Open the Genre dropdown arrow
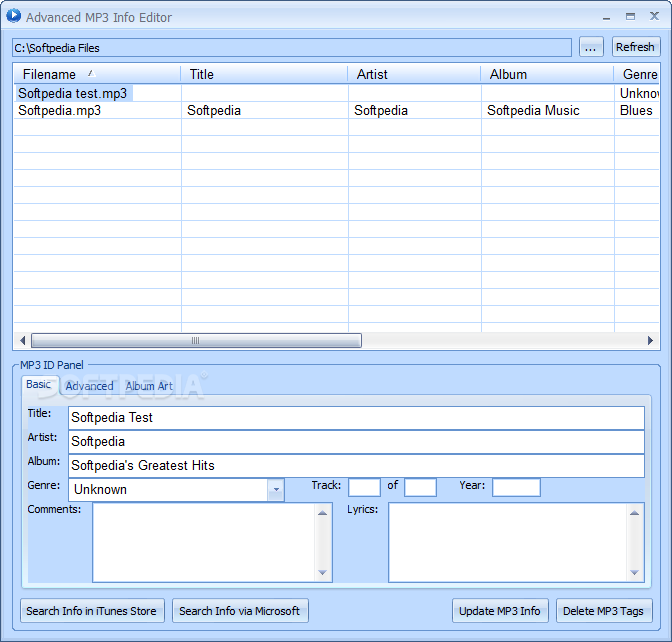 pos(276,489)
